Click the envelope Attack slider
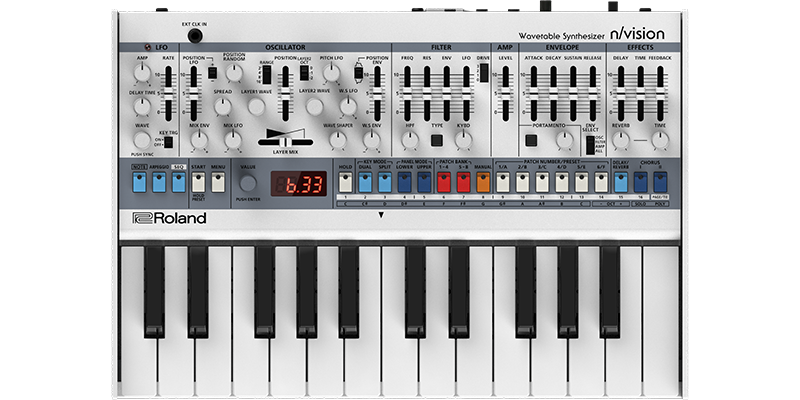Image resolution: width=800 pixels, height=400 pixels. pyautogui.click(x=534, y=93)
